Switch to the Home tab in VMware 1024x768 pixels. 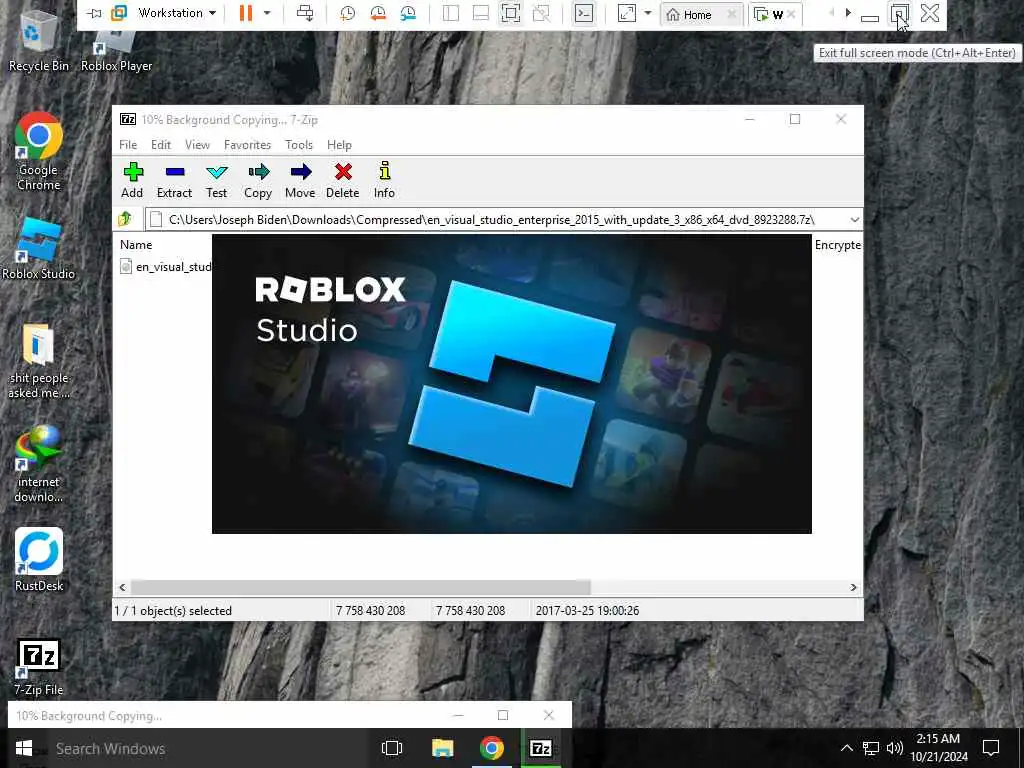(697, 14)
